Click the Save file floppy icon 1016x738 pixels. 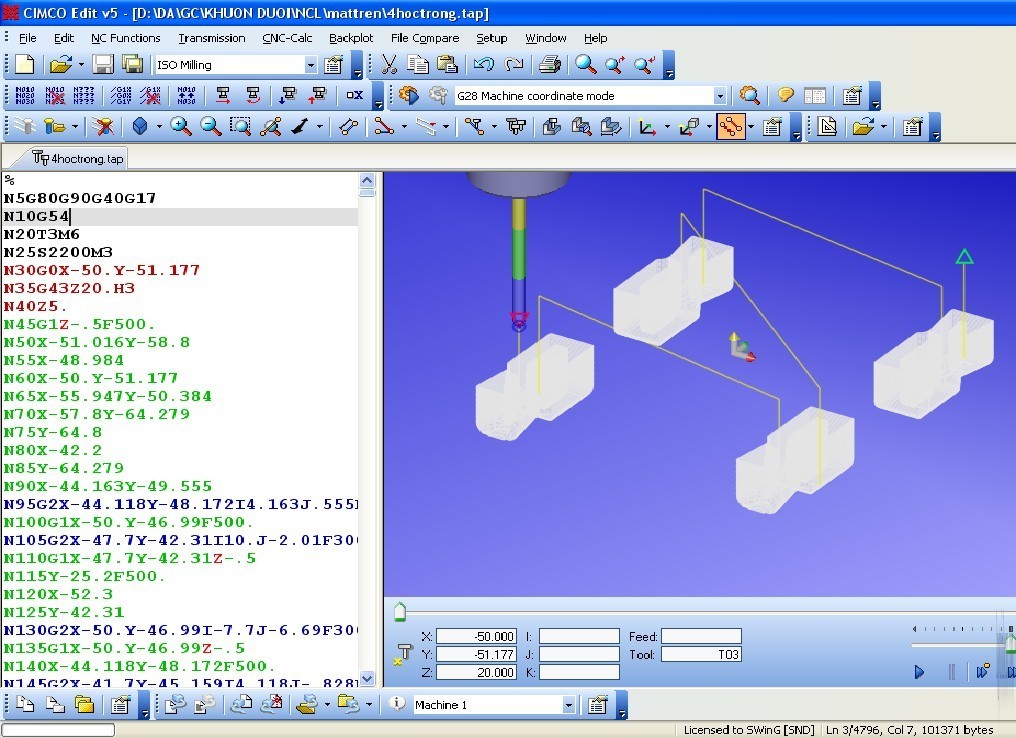[x=103, y=65]
